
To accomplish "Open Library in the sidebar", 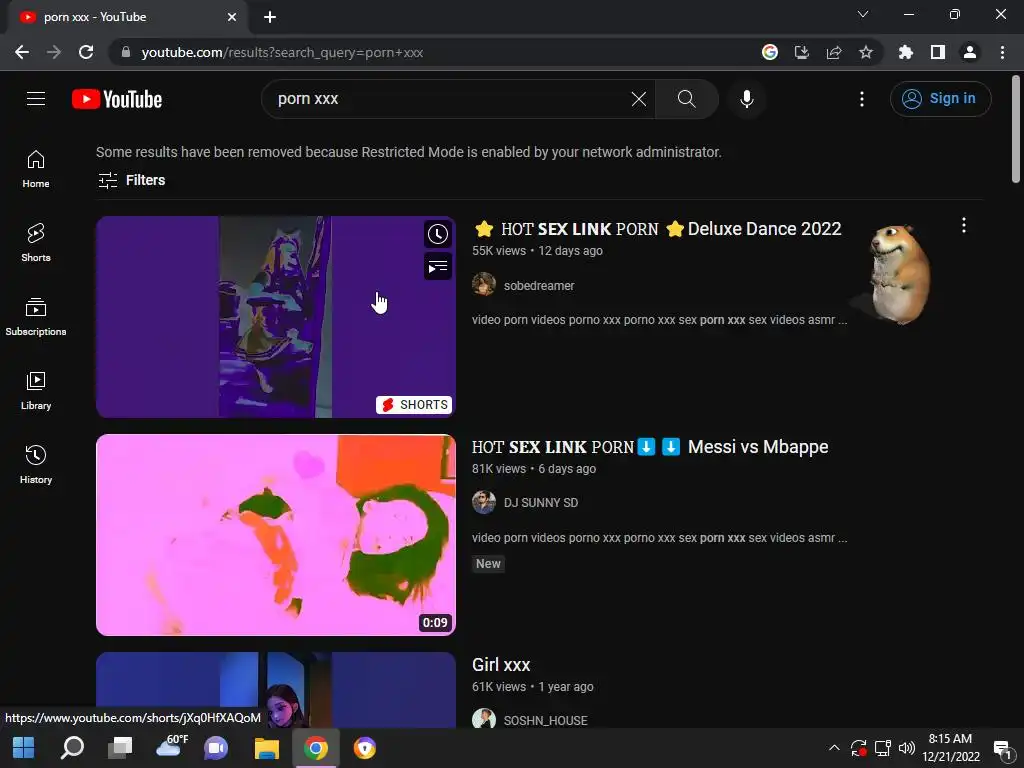I will 36,391.
